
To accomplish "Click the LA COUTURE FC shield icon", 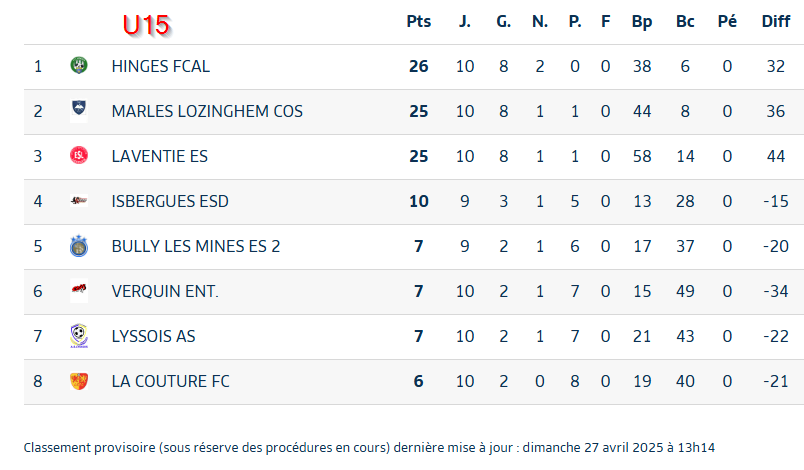I will tap(79, 381).
